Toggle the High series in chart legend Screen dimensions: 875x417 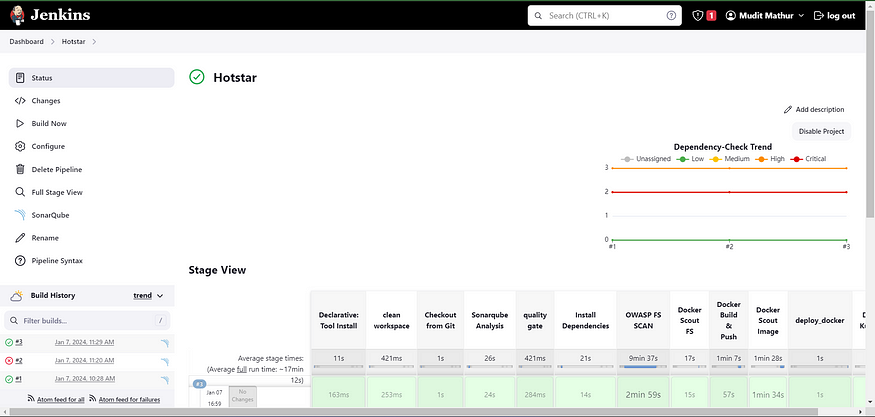click(771, 159)
